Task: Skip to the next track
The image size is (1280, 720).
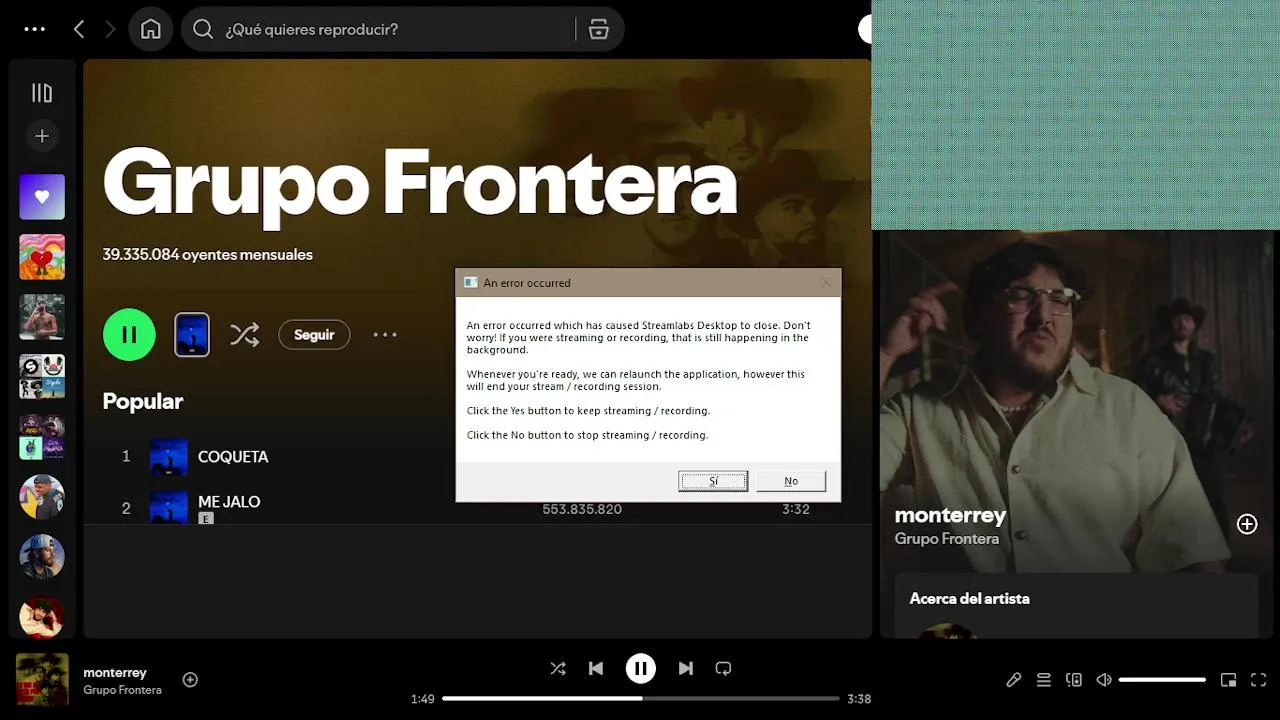Action: (x=686, y=668)
